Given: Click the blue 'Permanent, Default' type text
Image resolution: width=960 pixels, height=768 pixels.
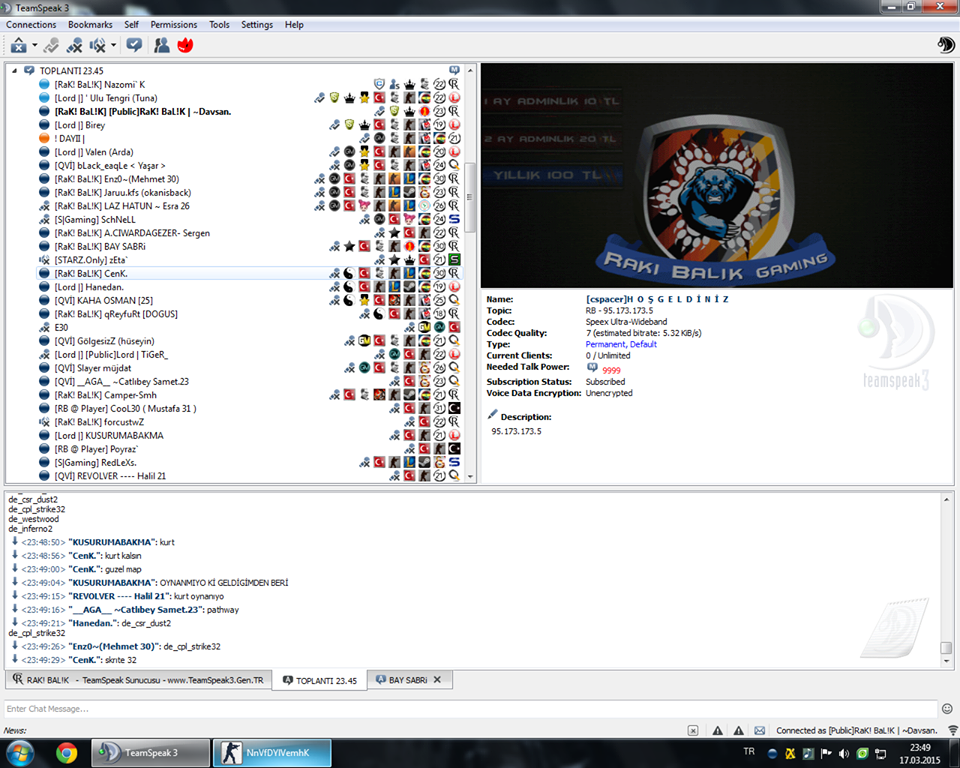Looking at the screenshot, I should point(621,344).
